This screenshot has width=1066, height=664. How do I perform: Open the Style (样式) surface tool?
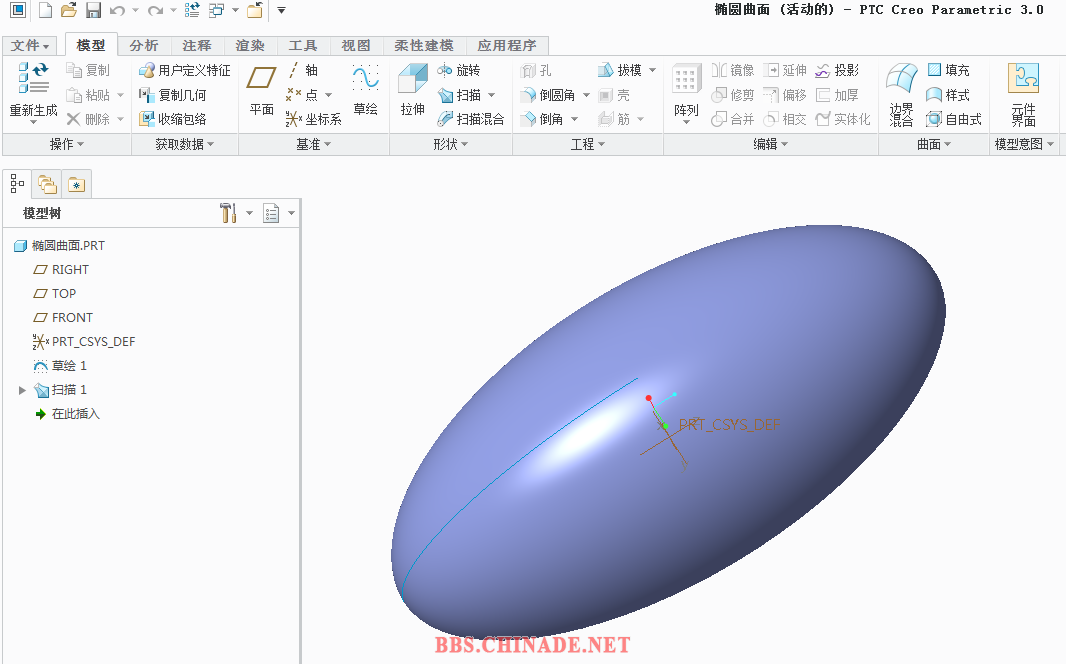948,94
